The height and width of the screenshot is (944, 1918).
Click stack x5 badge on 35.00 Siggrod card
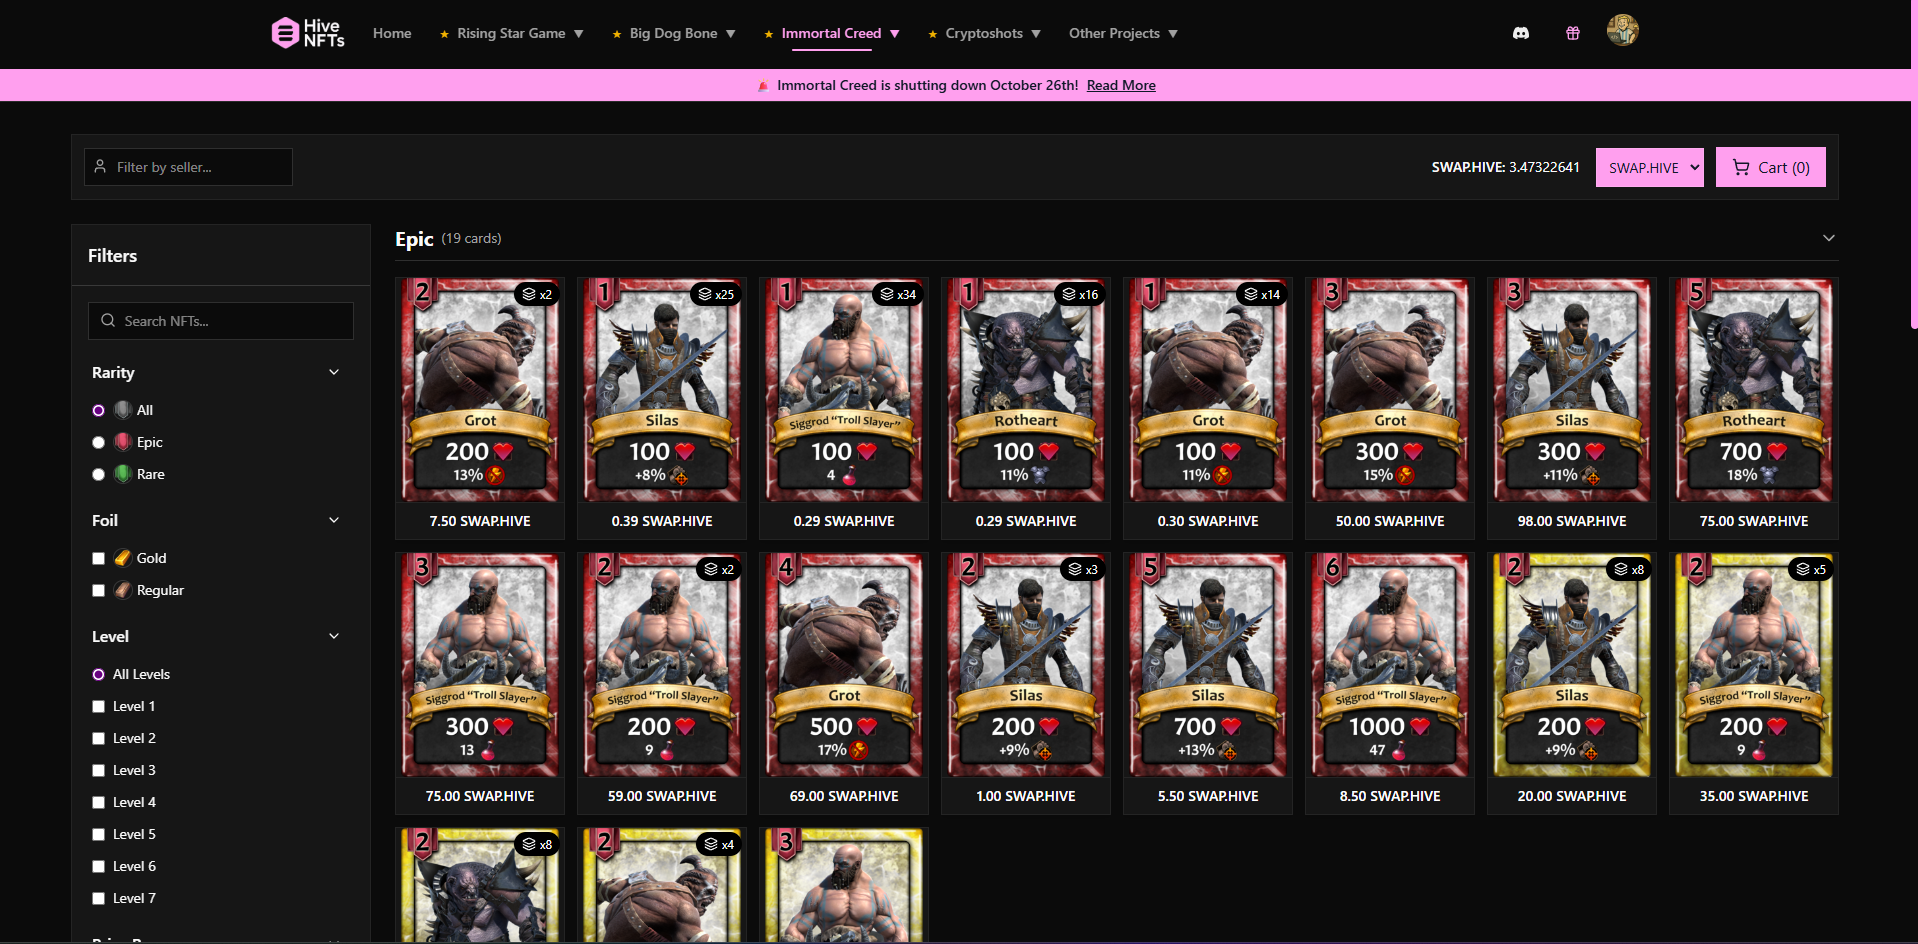(1811, 569)
